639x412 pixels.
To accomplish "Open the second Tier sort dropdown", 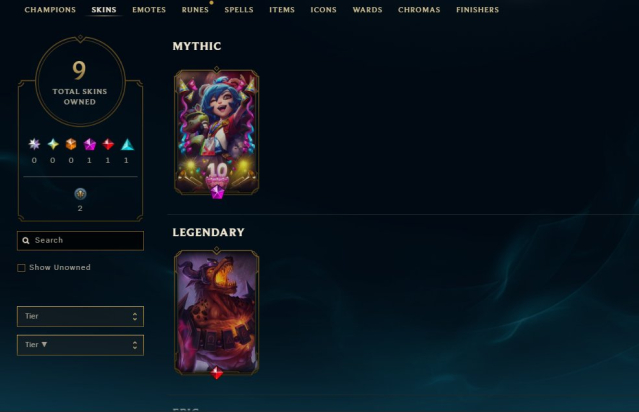I will tap(80, 345).
